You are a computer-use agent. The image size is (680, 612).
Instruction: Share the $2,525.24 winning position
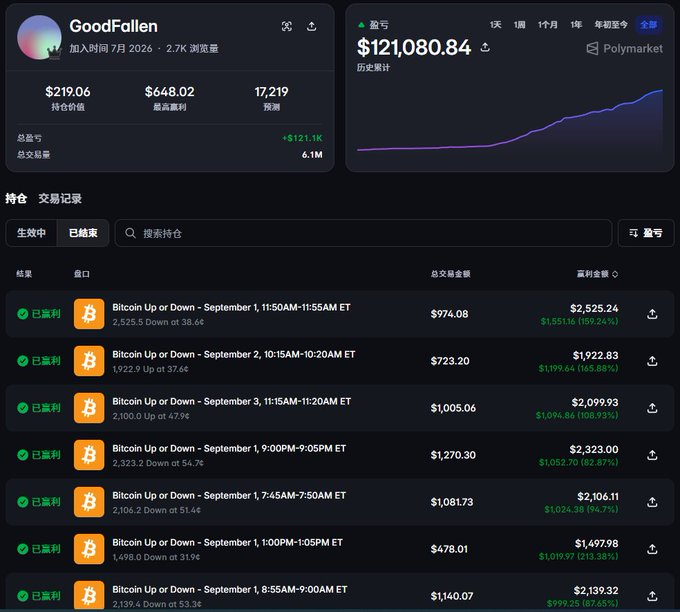pos(652,314)
